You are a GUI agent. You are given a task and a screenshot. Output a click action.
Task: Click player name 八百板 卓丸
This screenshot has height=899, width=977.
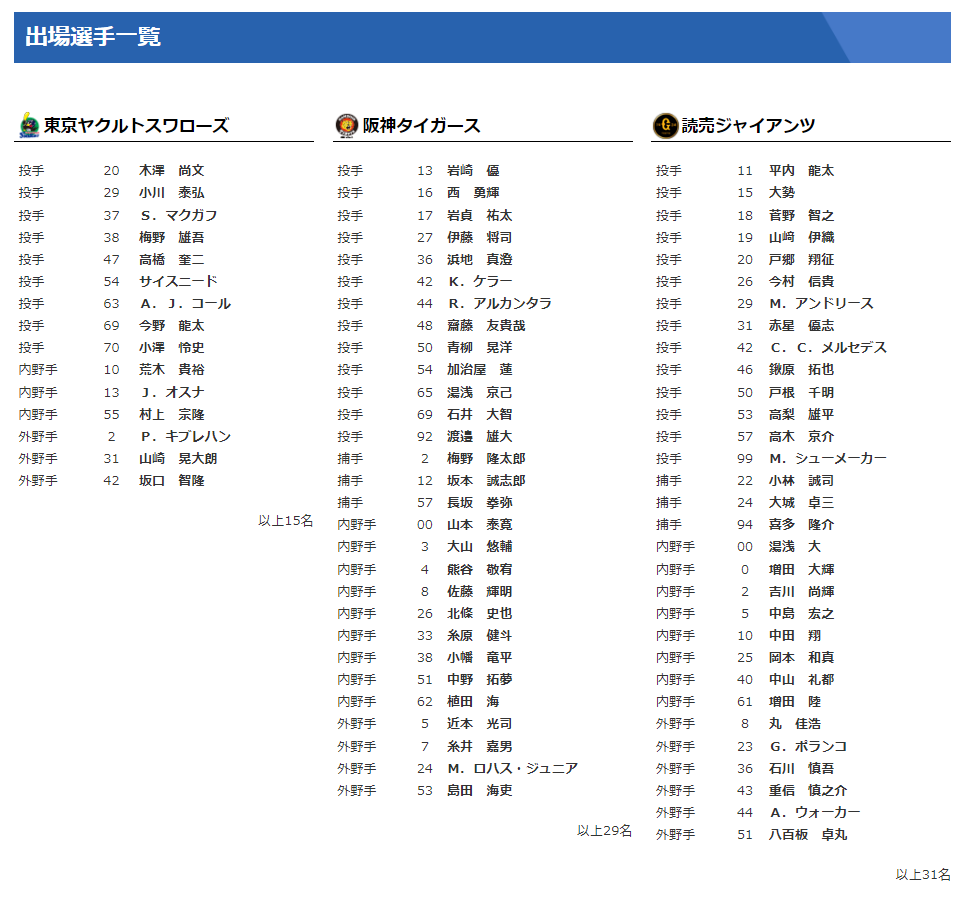pyautogui.click(x=808, y=835)
